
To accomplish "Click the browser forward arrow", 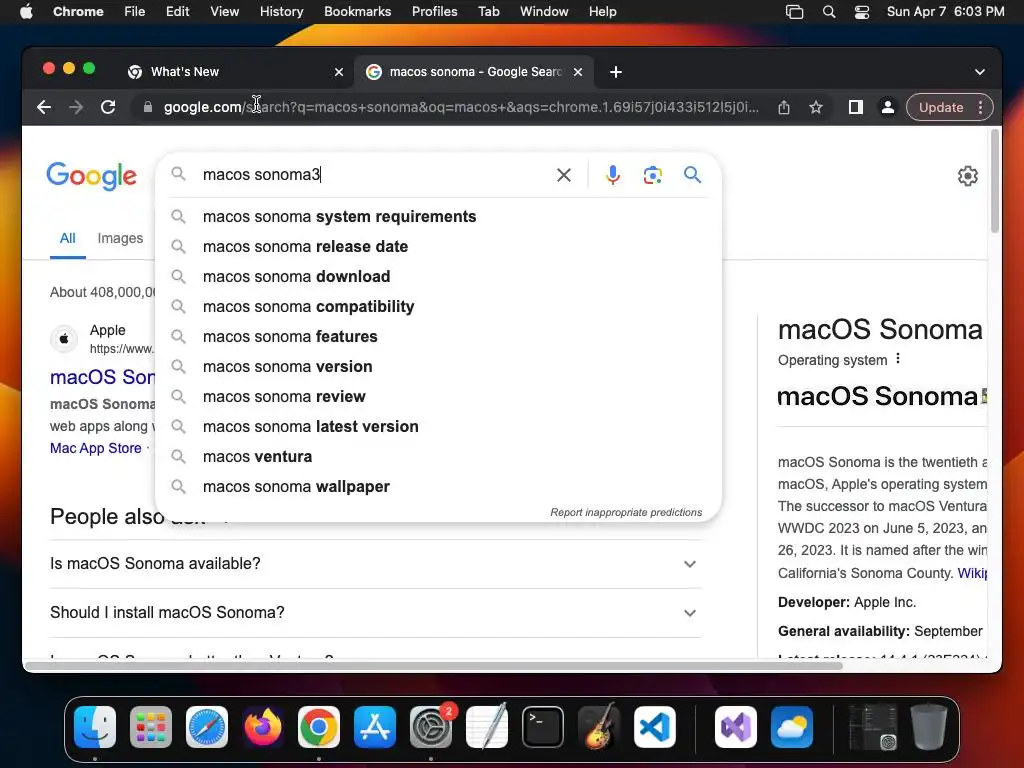I will click(76, 107).
